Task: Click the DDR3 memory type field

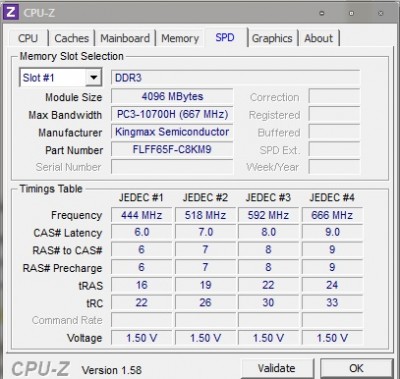Action: [235, 78]
